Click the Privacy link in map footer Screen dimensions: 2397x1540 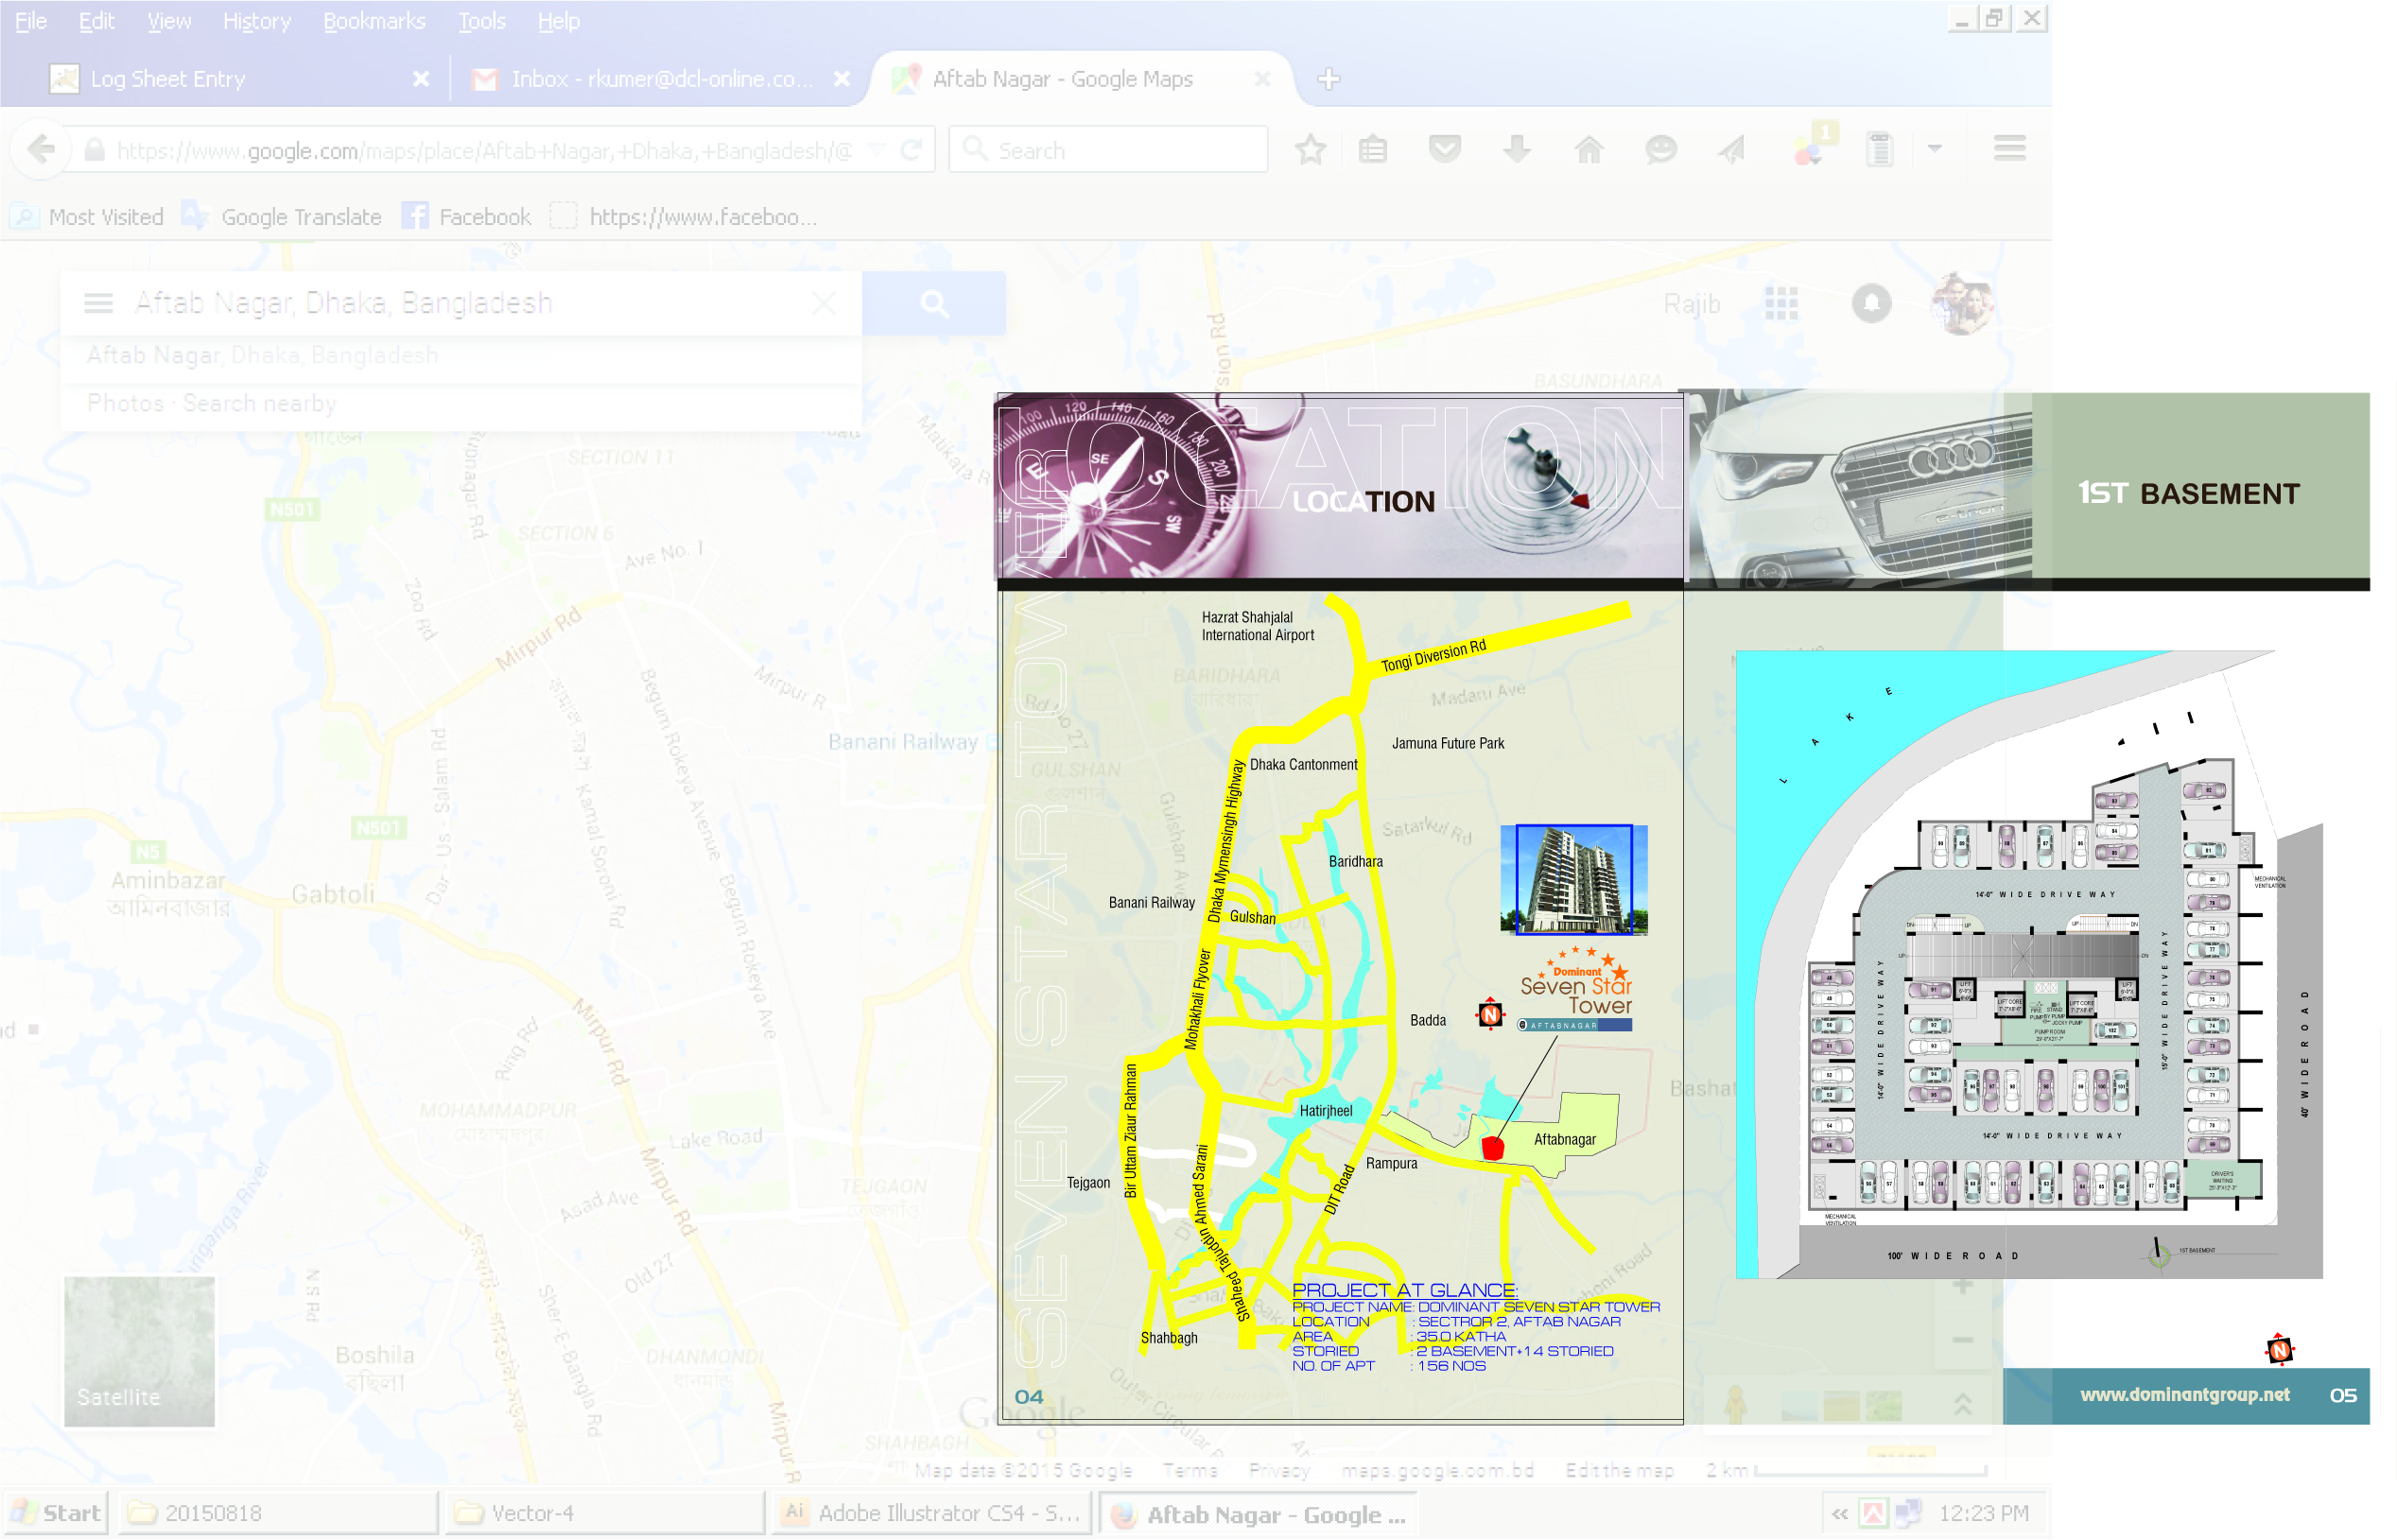(x=1278, y=1469)
